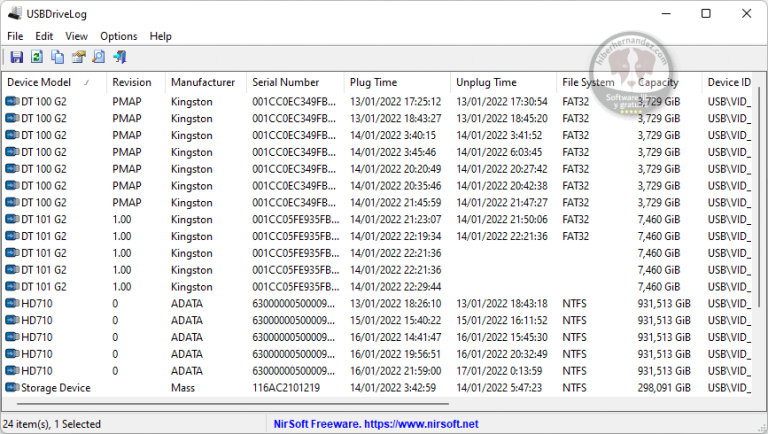Open the Help menu
The height and width of the screenshot is (434, 768).
coord(161,36)
